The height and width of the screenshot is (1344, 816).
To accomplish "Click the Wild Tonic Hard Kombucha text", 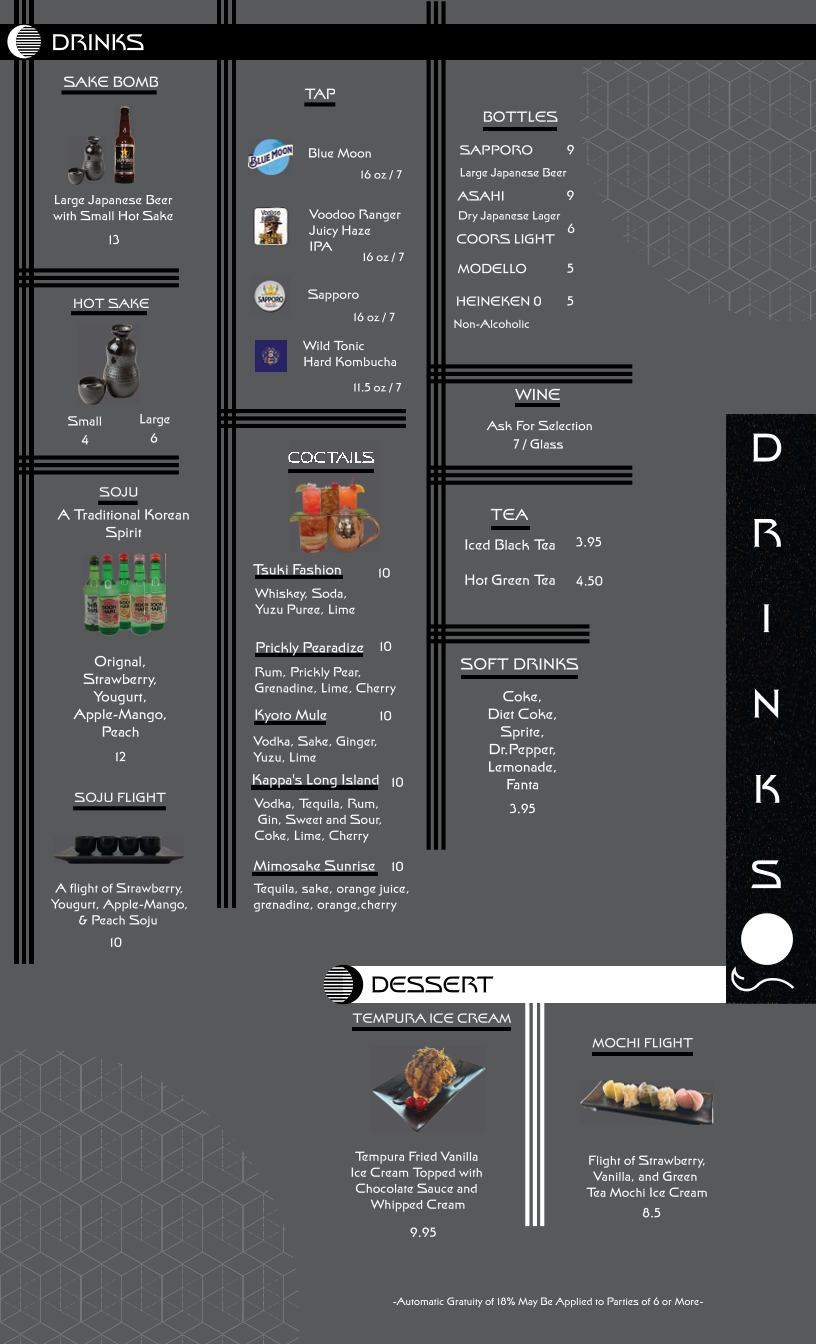I will pyautogui.click(x=350, y=354).
